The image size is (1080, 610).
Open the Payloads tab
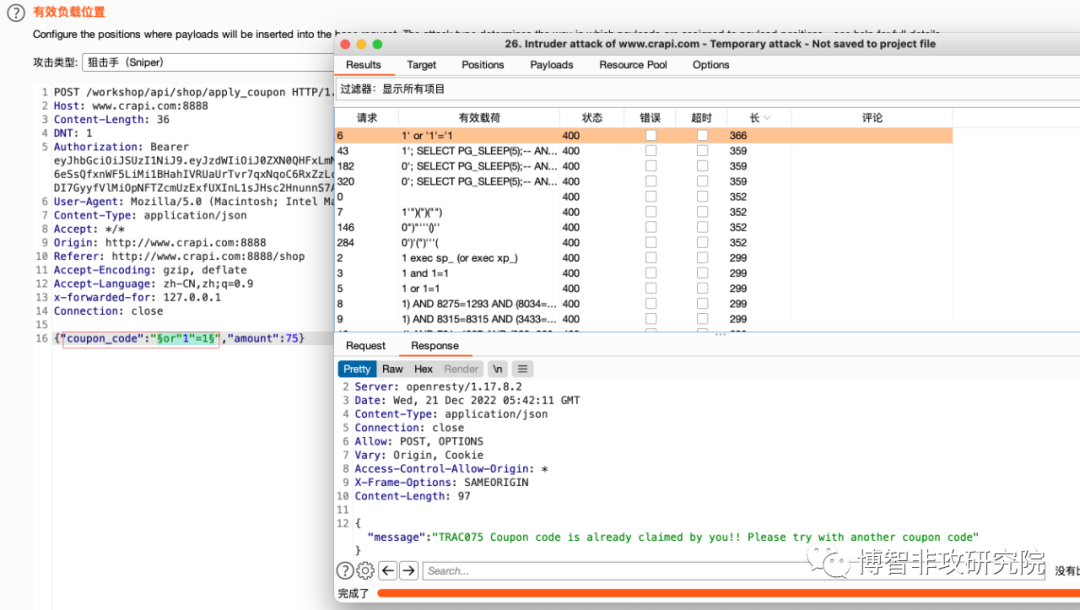click(552, 65)
